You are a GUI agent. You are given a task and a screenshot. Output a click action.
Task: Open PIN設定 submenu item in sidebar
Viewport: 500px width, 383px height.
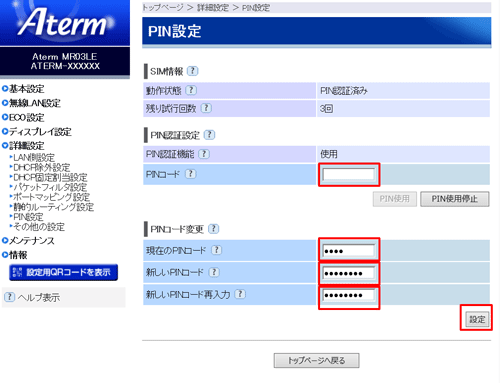27,217
